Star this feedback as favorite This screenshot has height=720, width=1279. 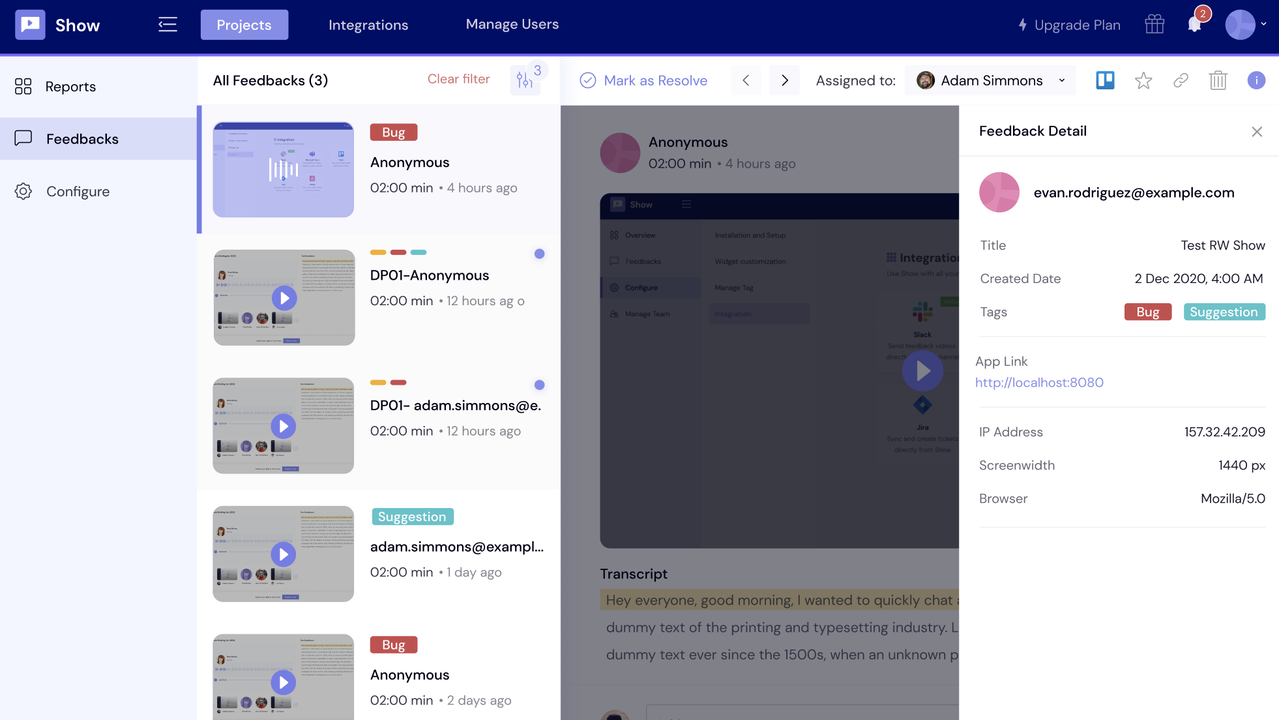[1143, 81]
